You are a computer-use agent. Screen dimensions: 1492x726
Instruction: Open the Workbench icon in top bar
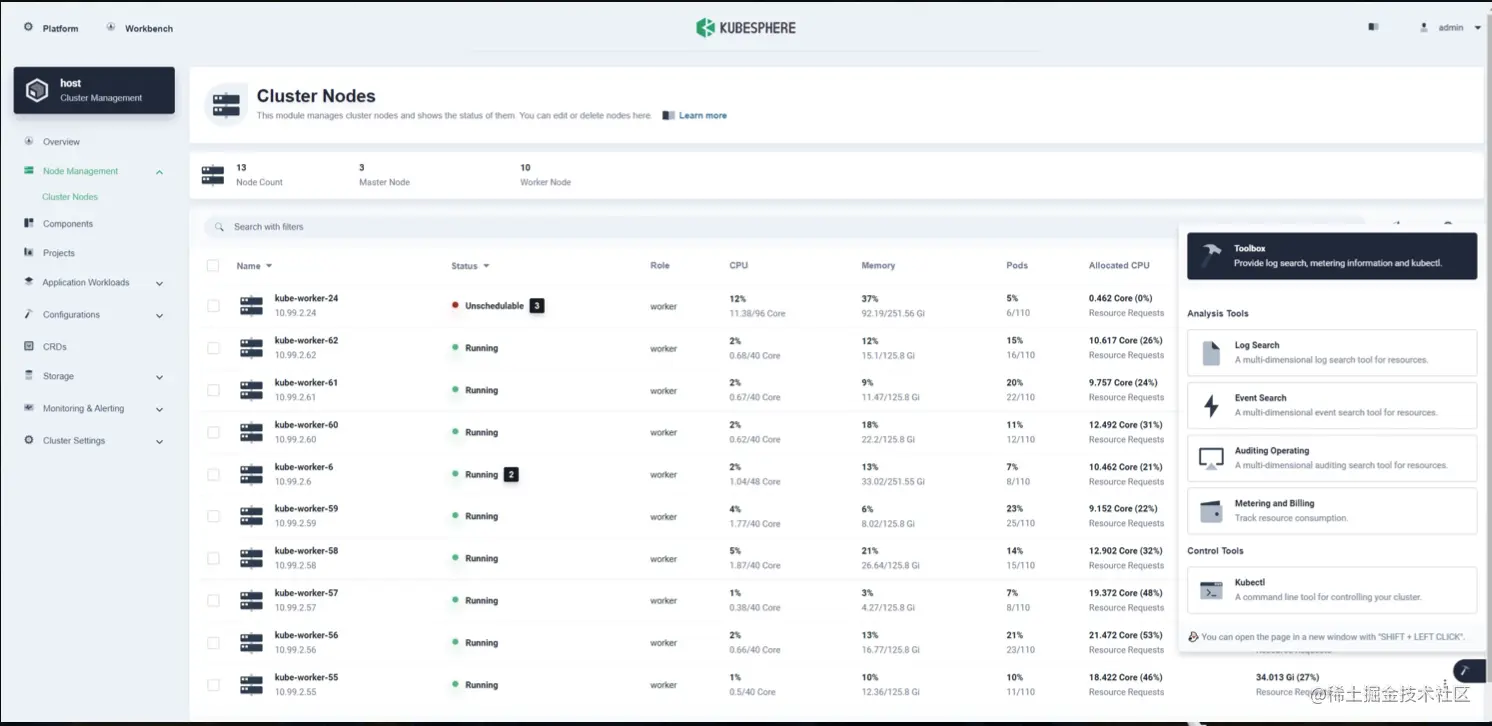110,28
